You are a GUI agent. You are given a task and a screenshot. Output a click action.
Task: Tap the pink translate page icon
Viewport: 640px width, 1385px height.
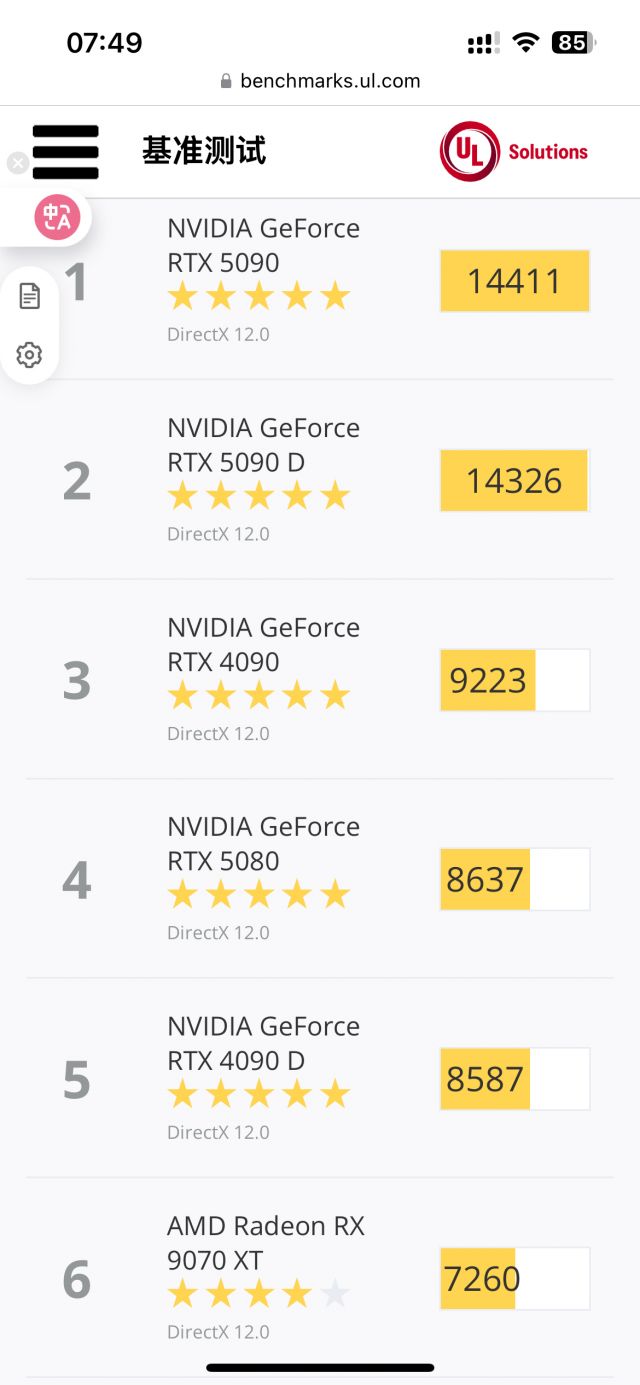coord(57,217)
